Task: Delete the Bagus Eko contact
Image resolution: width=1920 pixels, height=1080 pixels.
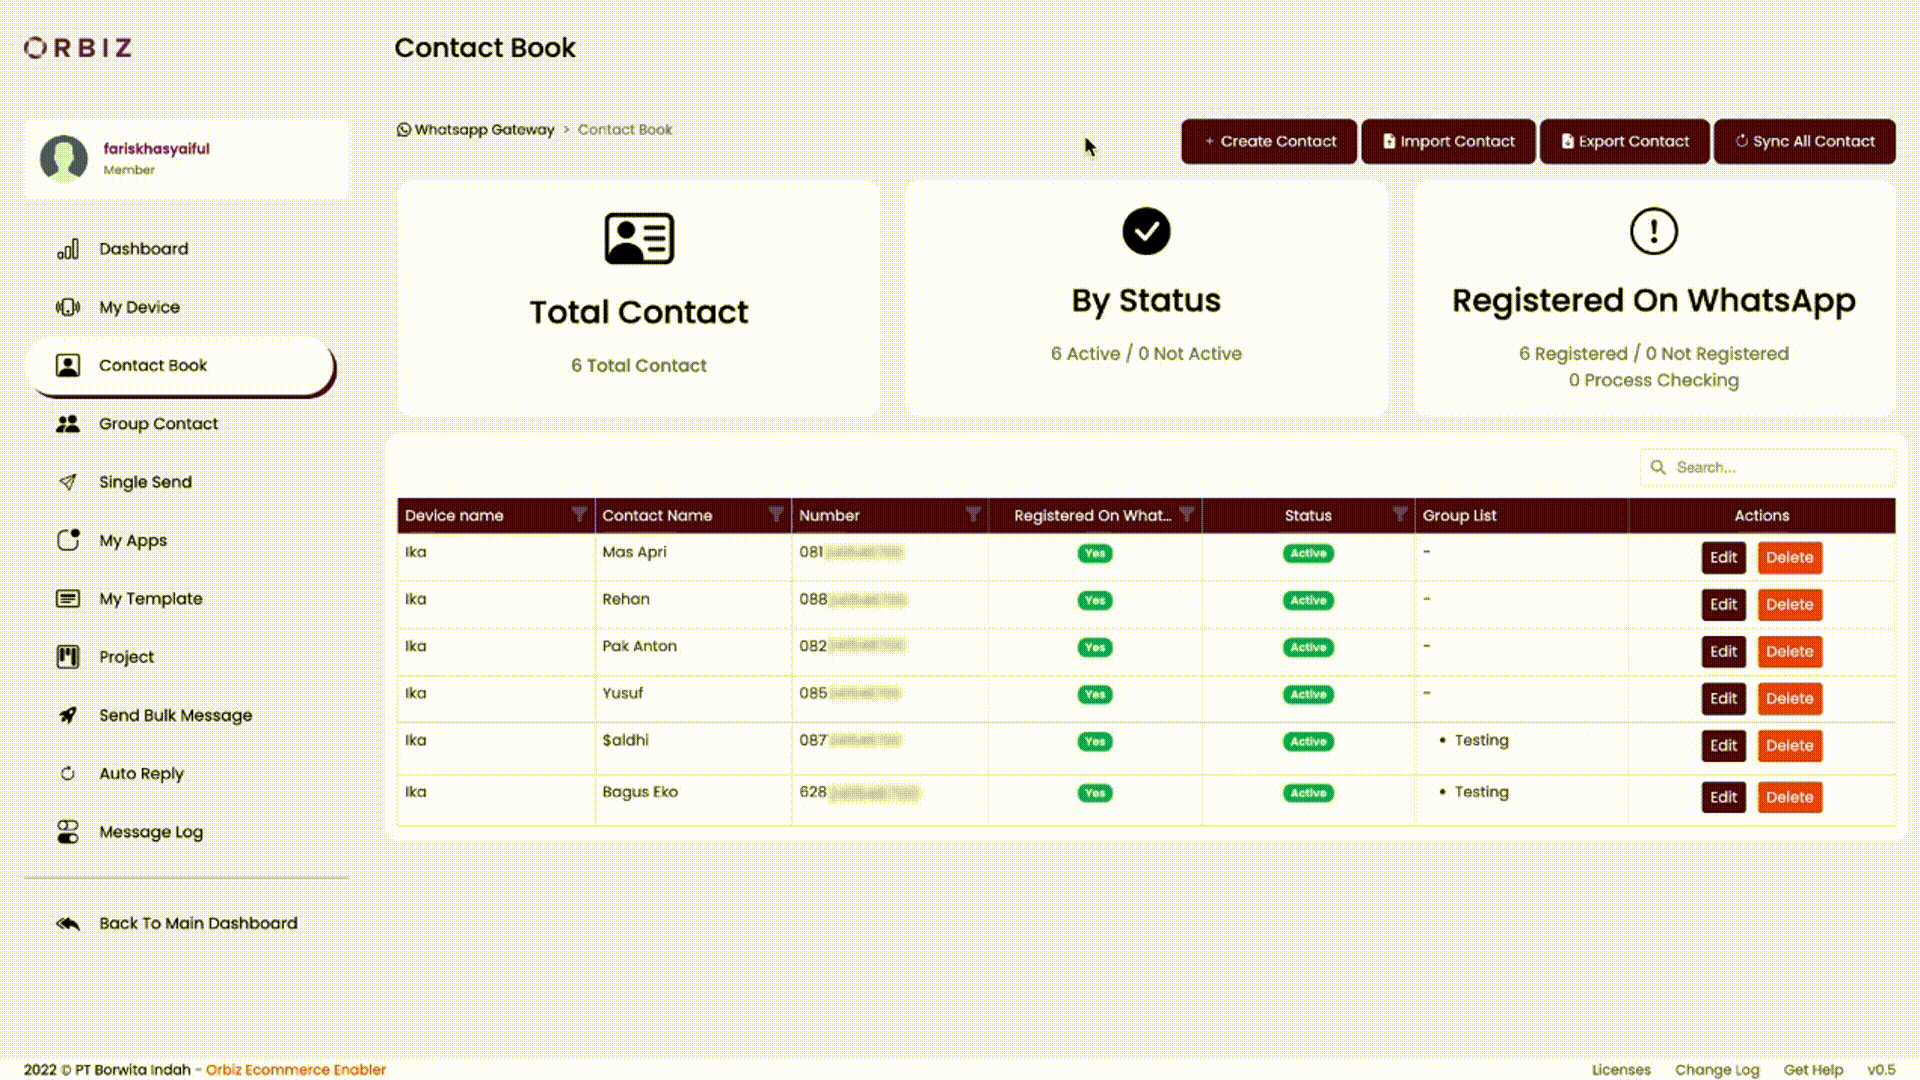Action: pyautogui.click(x=1789, y=797)
